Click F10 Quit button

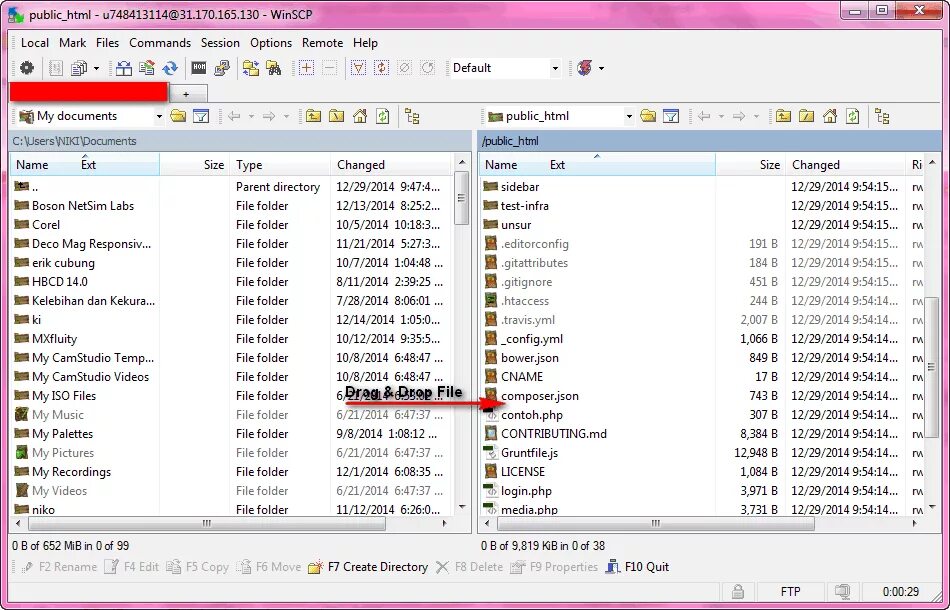click(x=637, y=567)
